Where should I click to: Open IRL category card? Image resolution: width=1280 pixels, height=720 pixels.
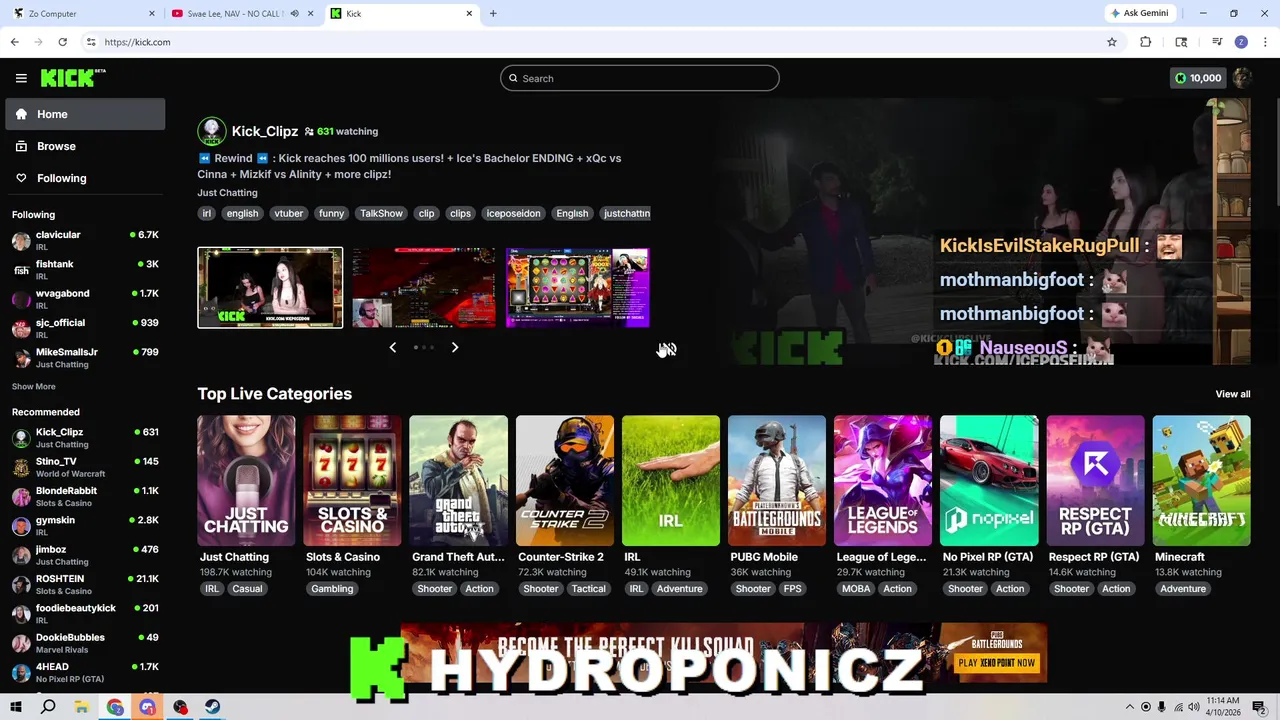tap(671, 481)
